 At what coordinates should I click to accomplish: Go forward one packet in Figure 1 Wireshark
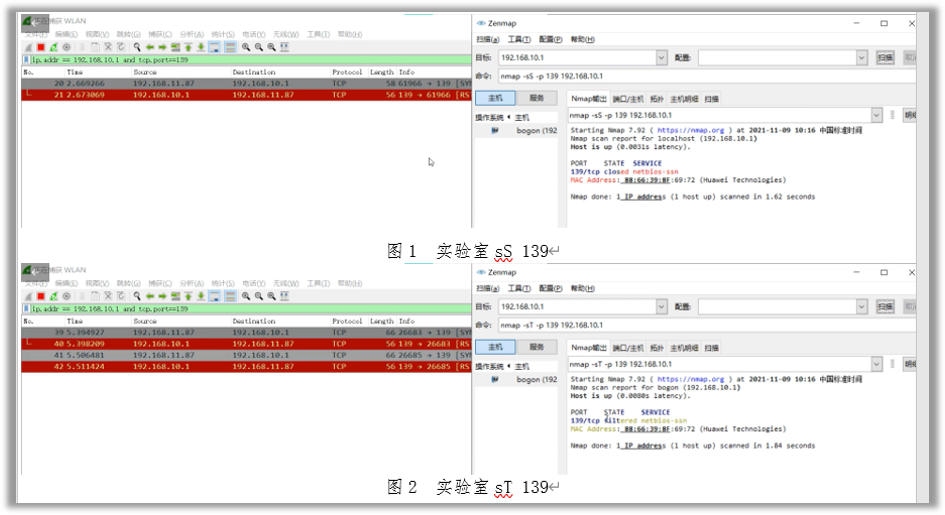point(162,47)
